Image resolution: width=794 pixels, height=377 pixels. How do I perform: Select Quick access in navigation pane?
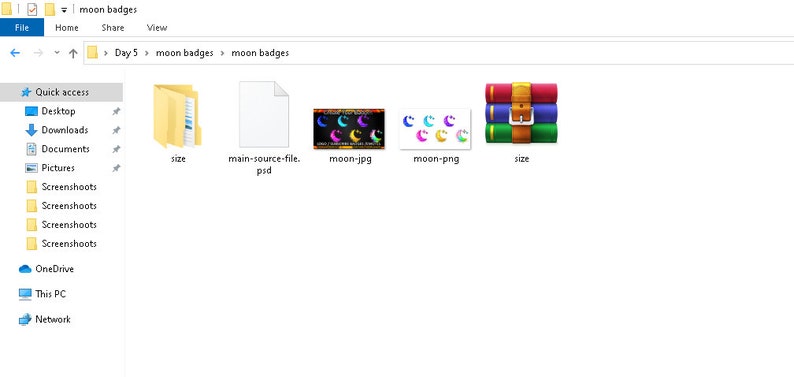[x=61, y=92]
